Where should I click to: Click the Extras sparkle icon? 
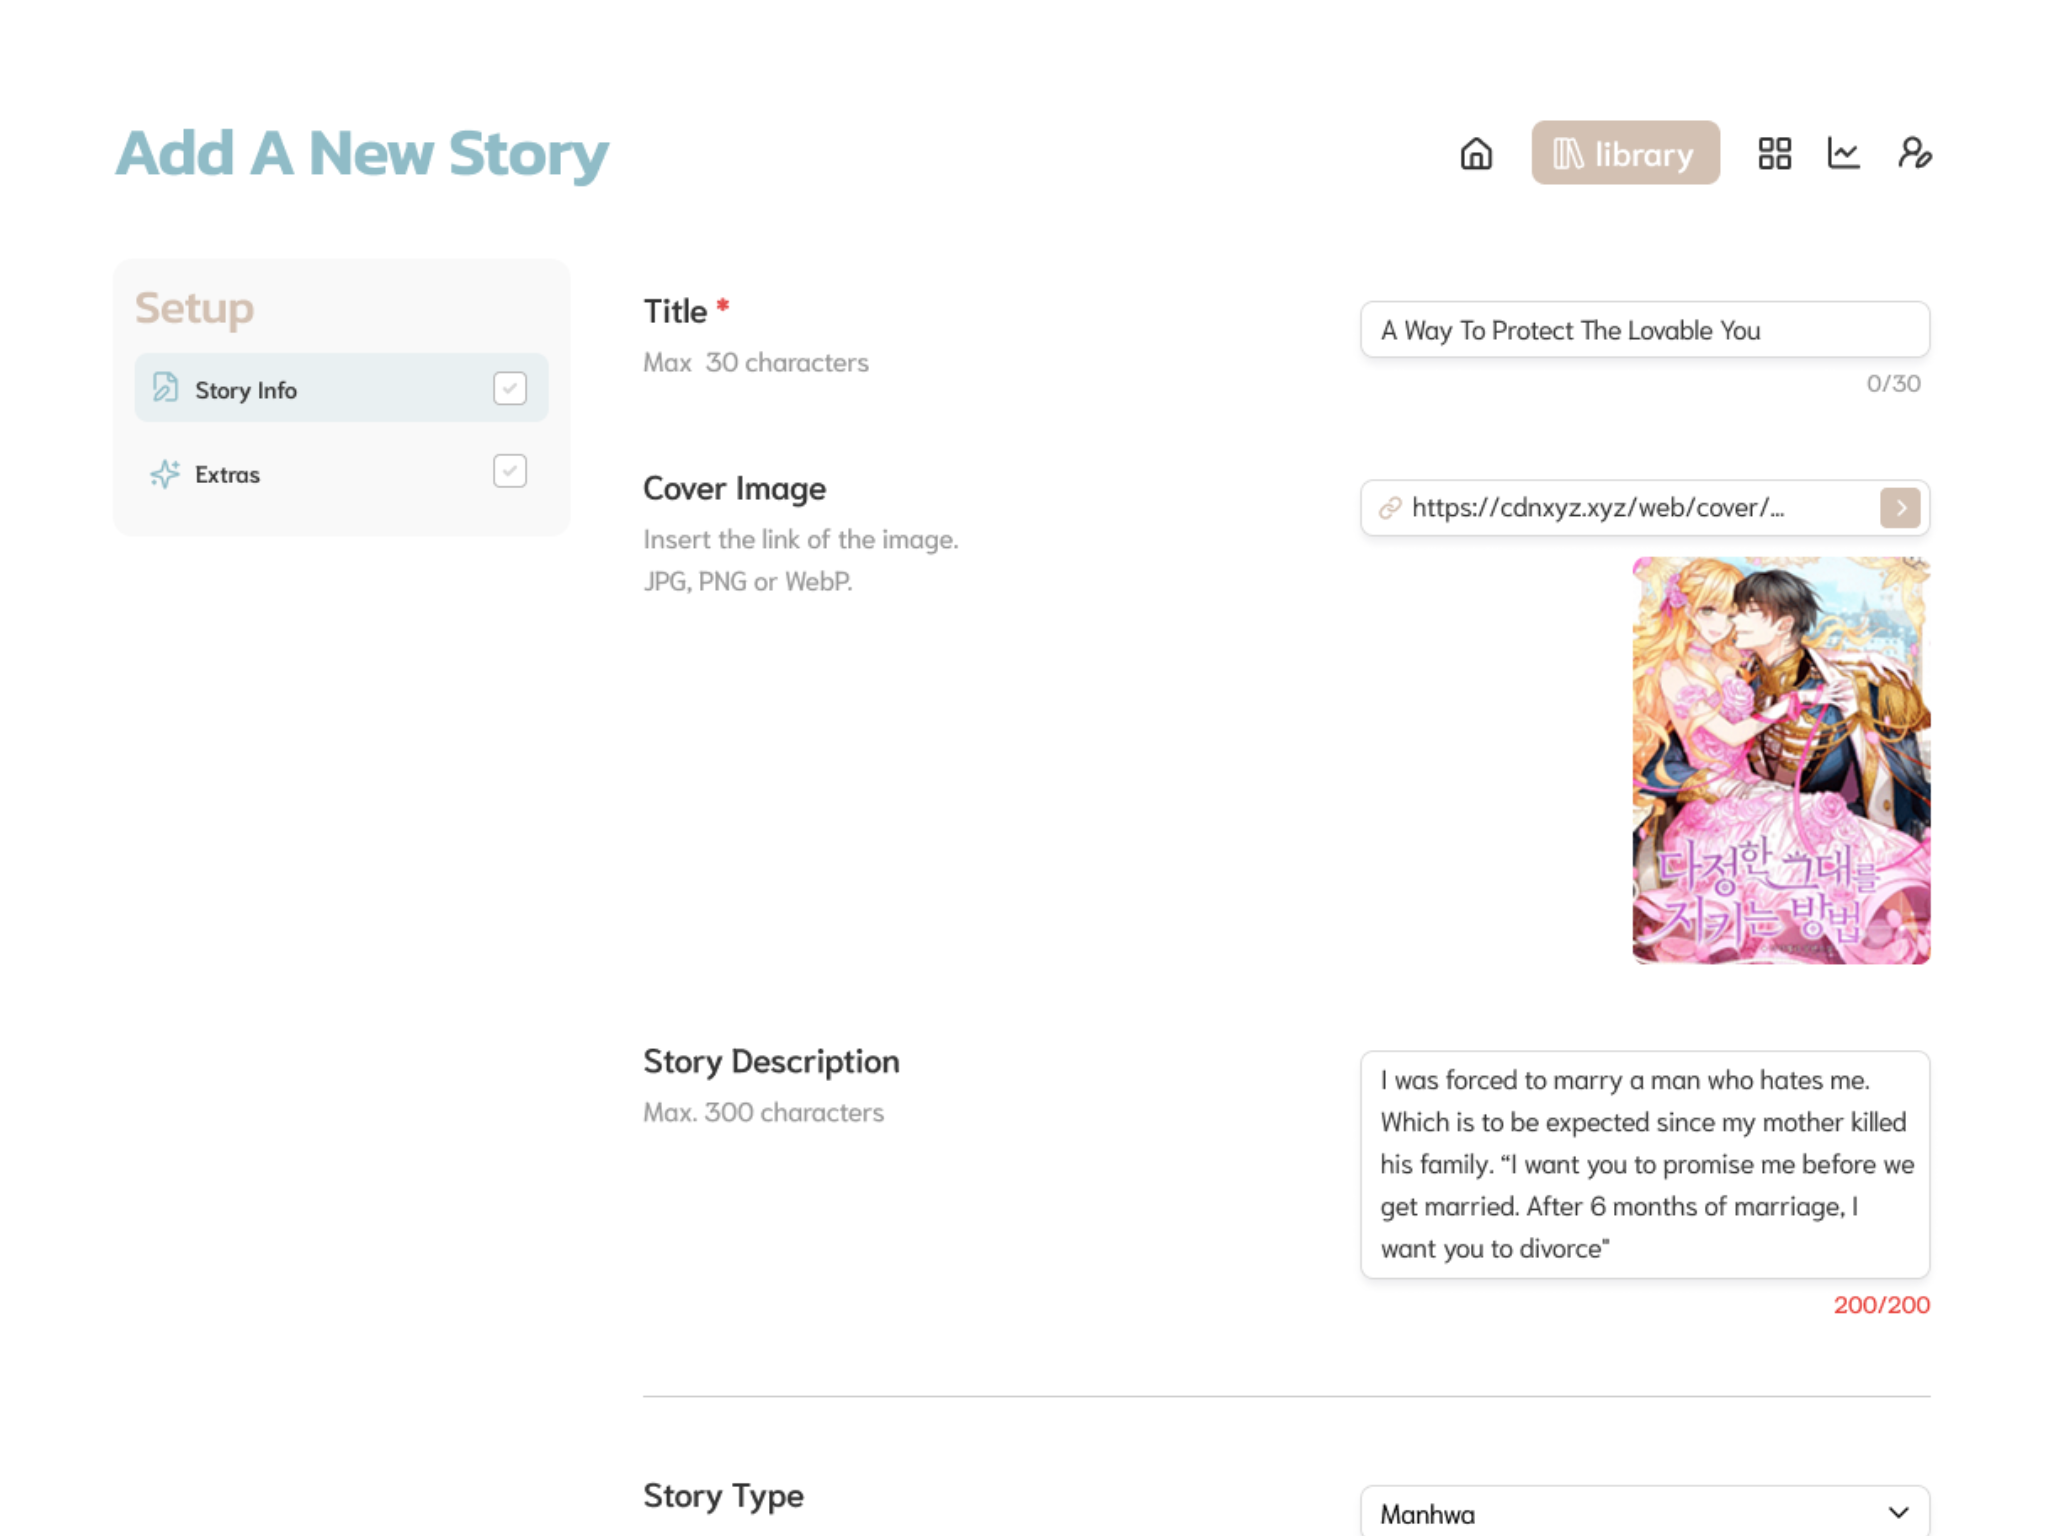click(x=165, y=473)
